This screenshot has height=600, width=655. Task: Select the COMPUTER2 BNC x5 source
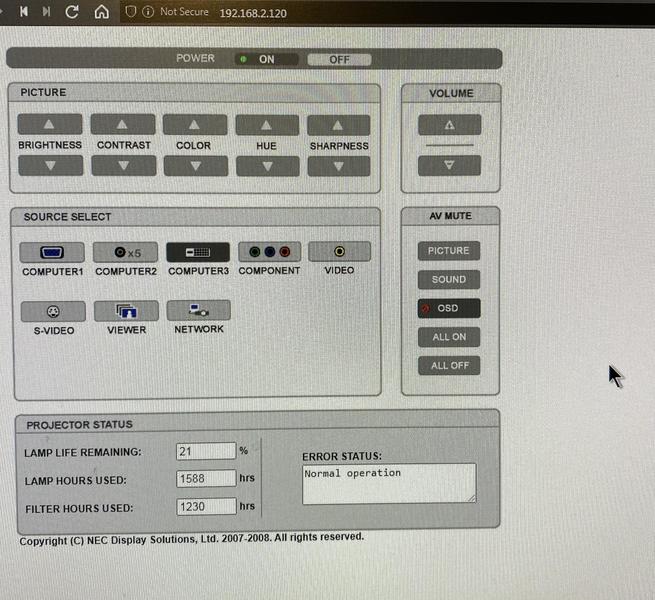[x=125, y=252]
